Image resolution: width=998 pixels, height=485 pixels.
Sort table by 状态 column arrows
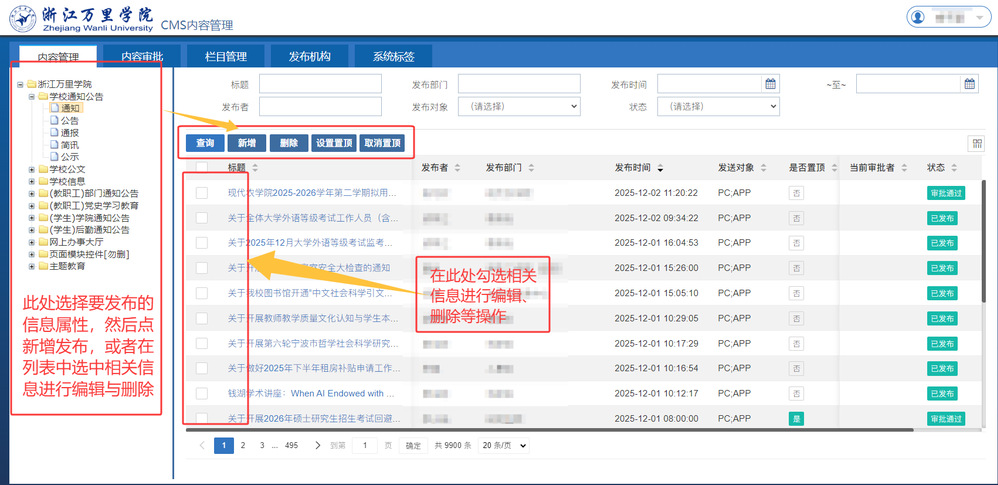[955, 168]
